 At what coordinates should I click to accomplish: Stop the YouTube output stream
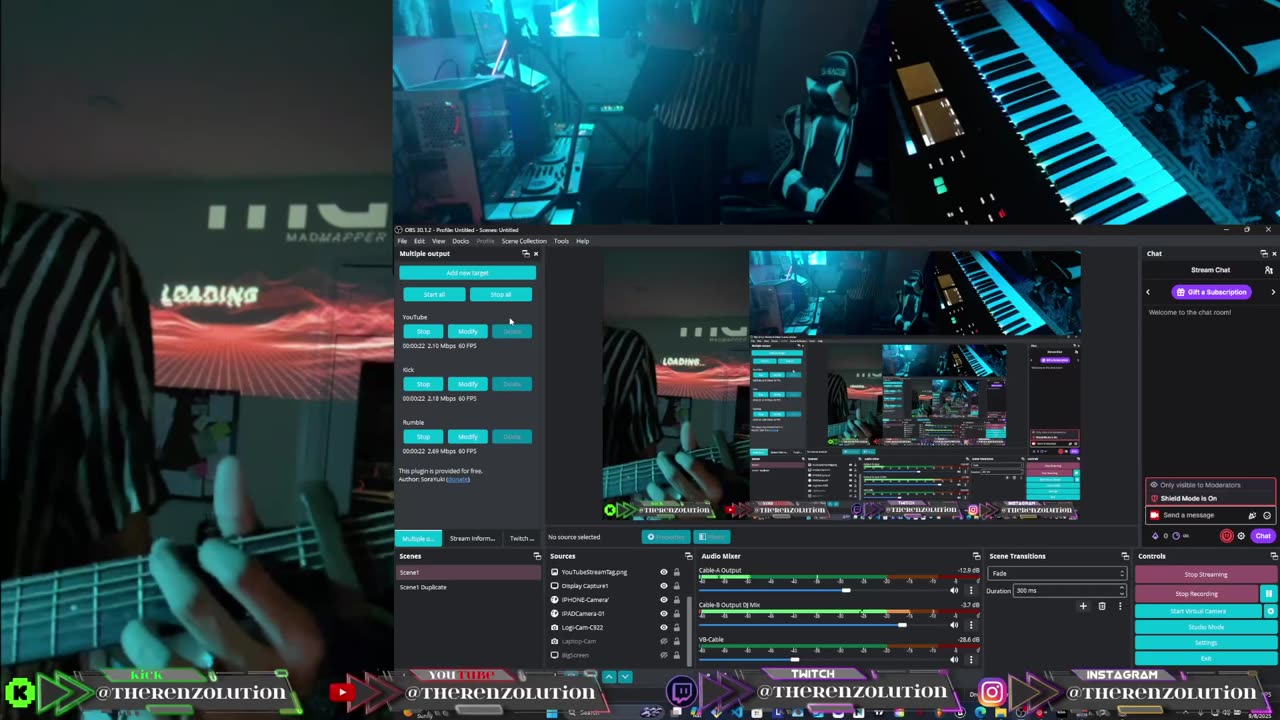pos(423,331)
